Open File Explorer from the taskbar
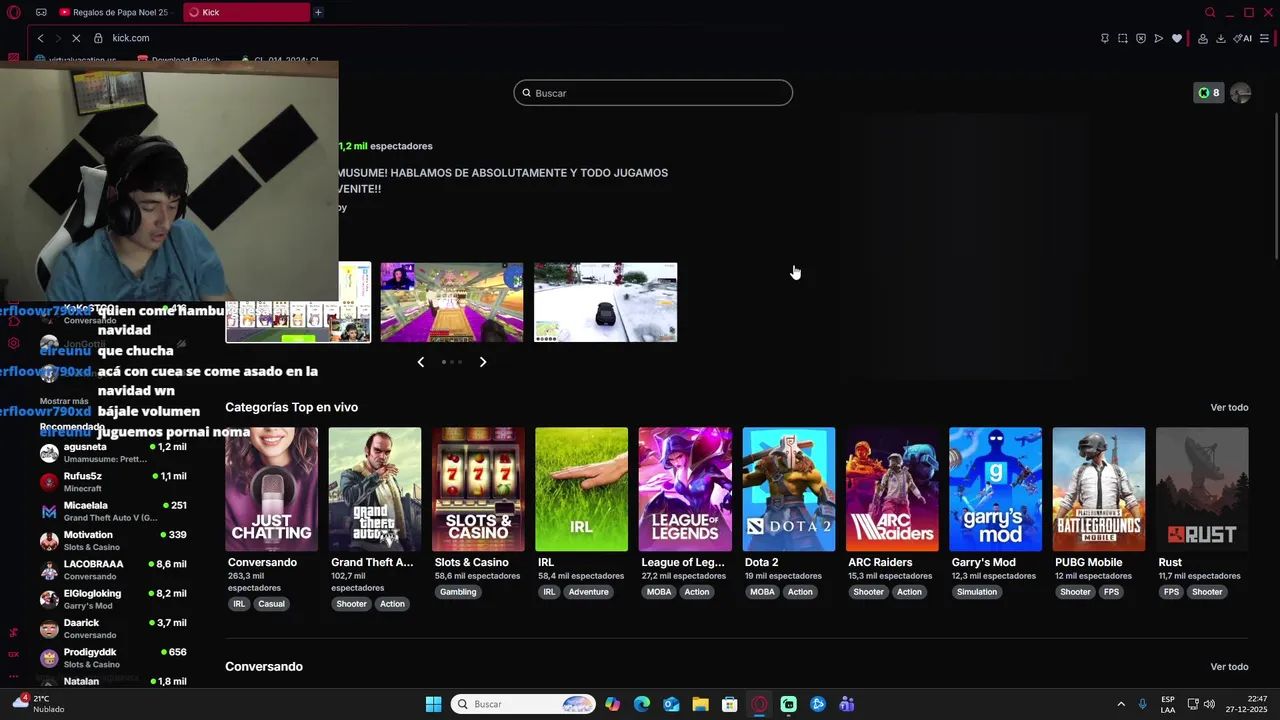1280x720 pixels. pyautogui.click(x=700, y=704)
